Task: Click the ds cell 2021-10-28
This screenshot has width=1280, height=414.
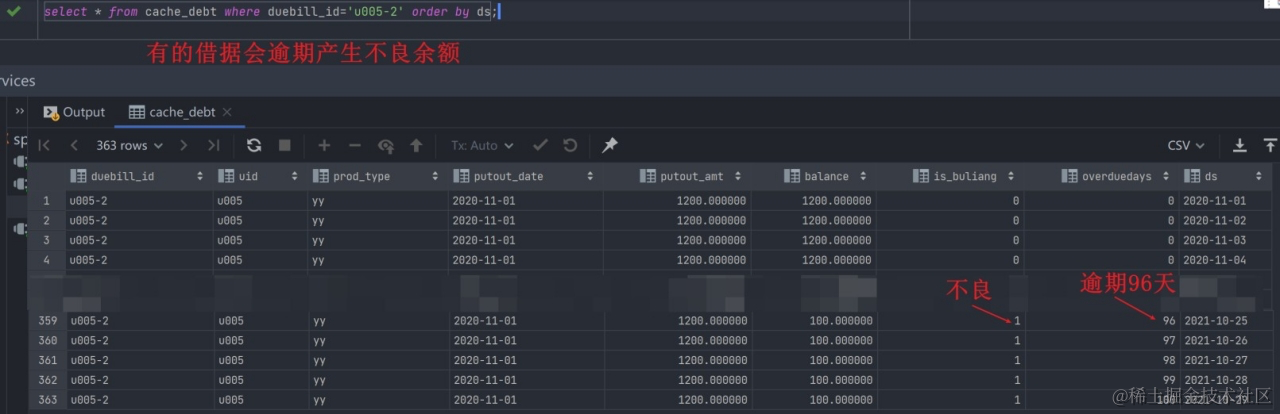Action: (1228, 381)
